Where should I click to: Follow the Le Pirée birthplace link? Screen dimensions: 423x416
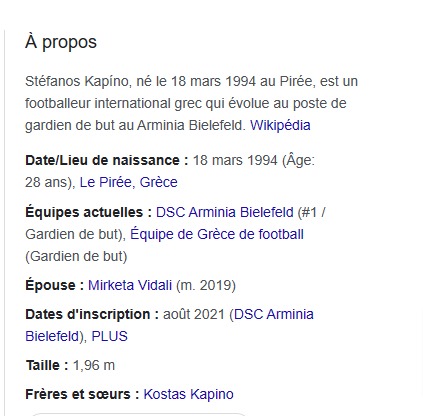point(105,182)
